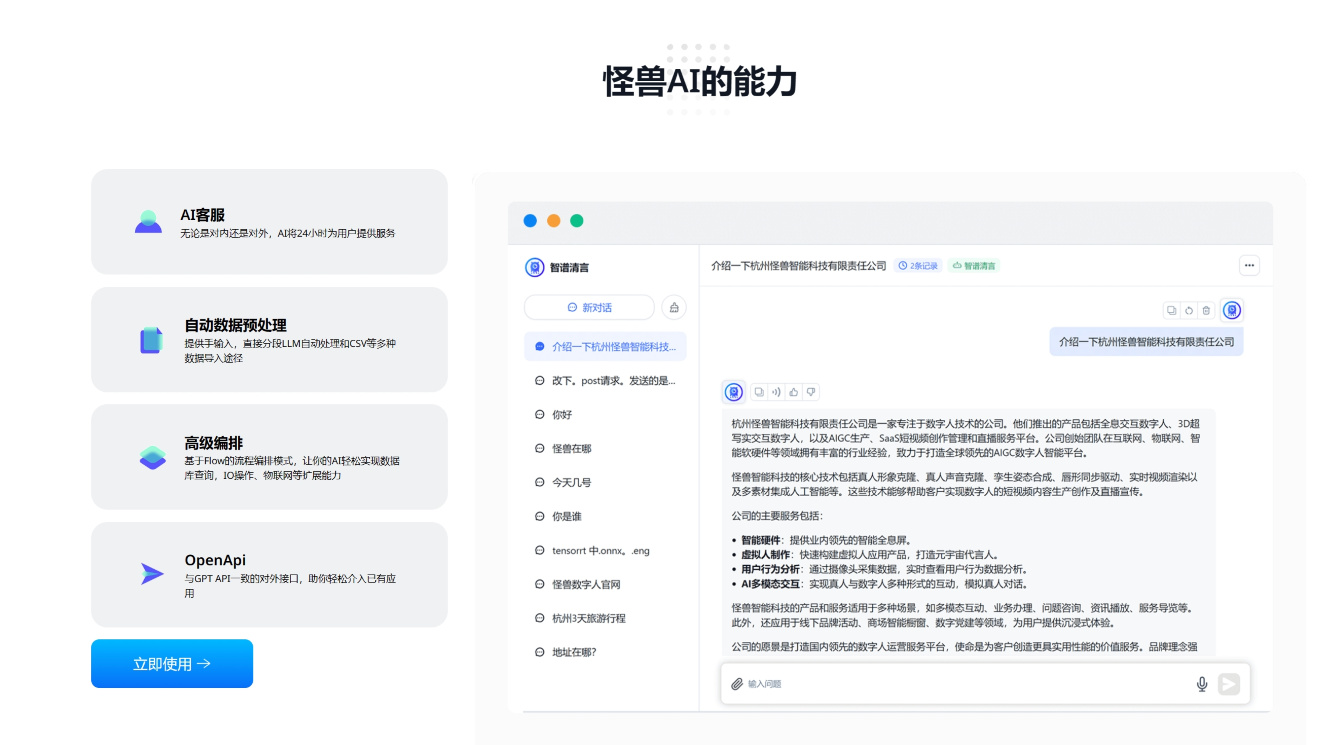1333x745 pixels.
Task: Play the AI response aloud with the speaker icon
Action: [776, 392]
